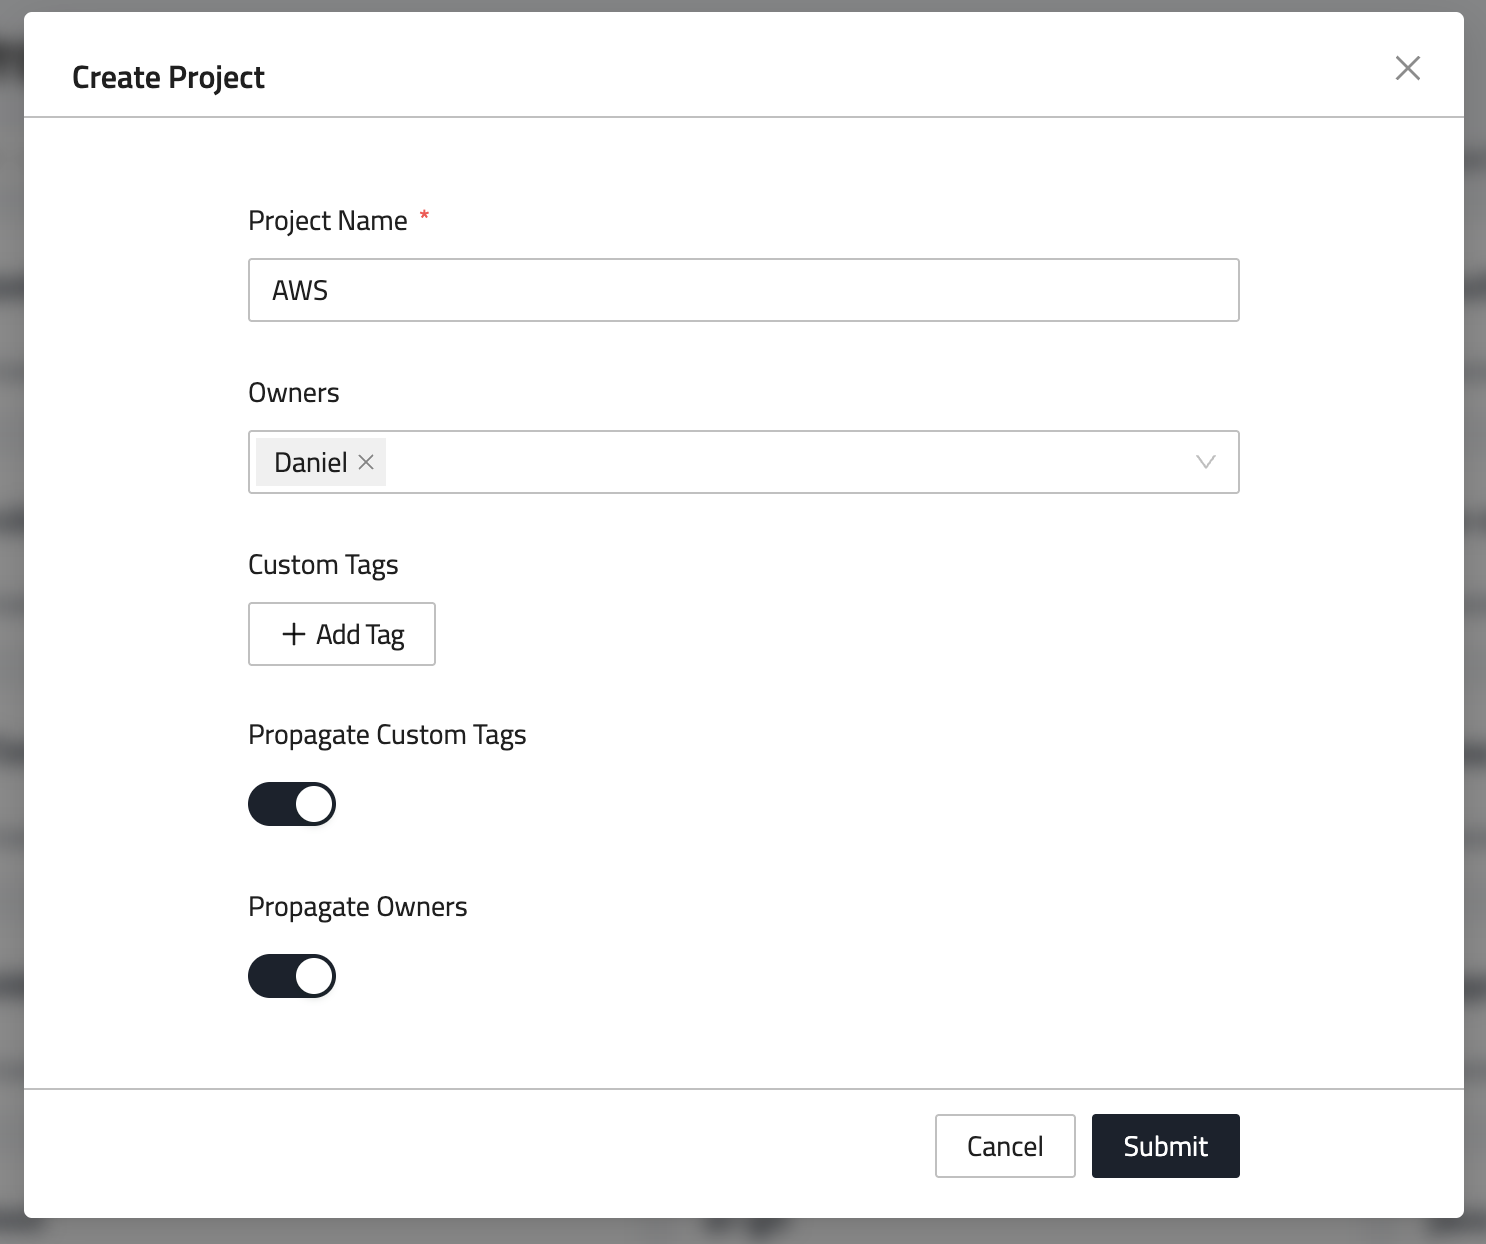Cancel the project creation
This screenshot has width=1486, height=1244.
(x=1004, y=1146)
